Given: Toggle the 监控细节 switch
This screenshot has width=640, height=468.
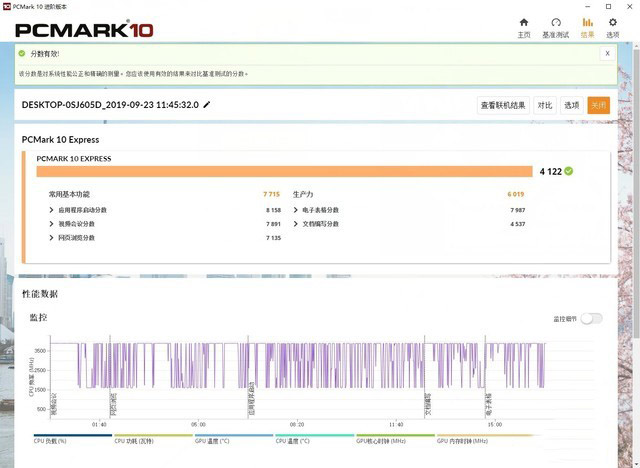Looking at the screenshot, I should coord(591,319).
